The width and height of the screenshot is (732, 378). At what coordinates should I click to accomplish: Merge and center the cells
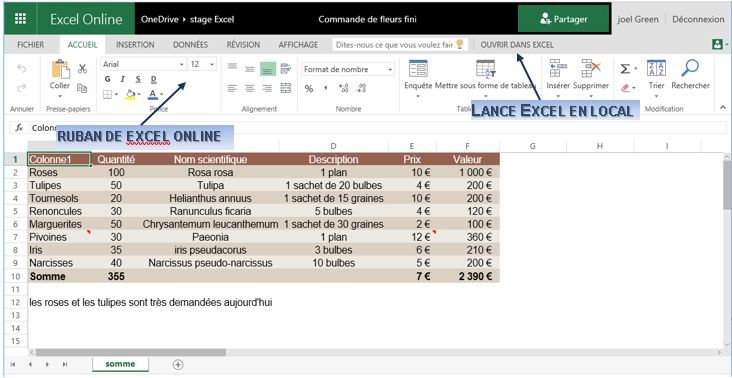pyautogui.click(x=285, y=88)
